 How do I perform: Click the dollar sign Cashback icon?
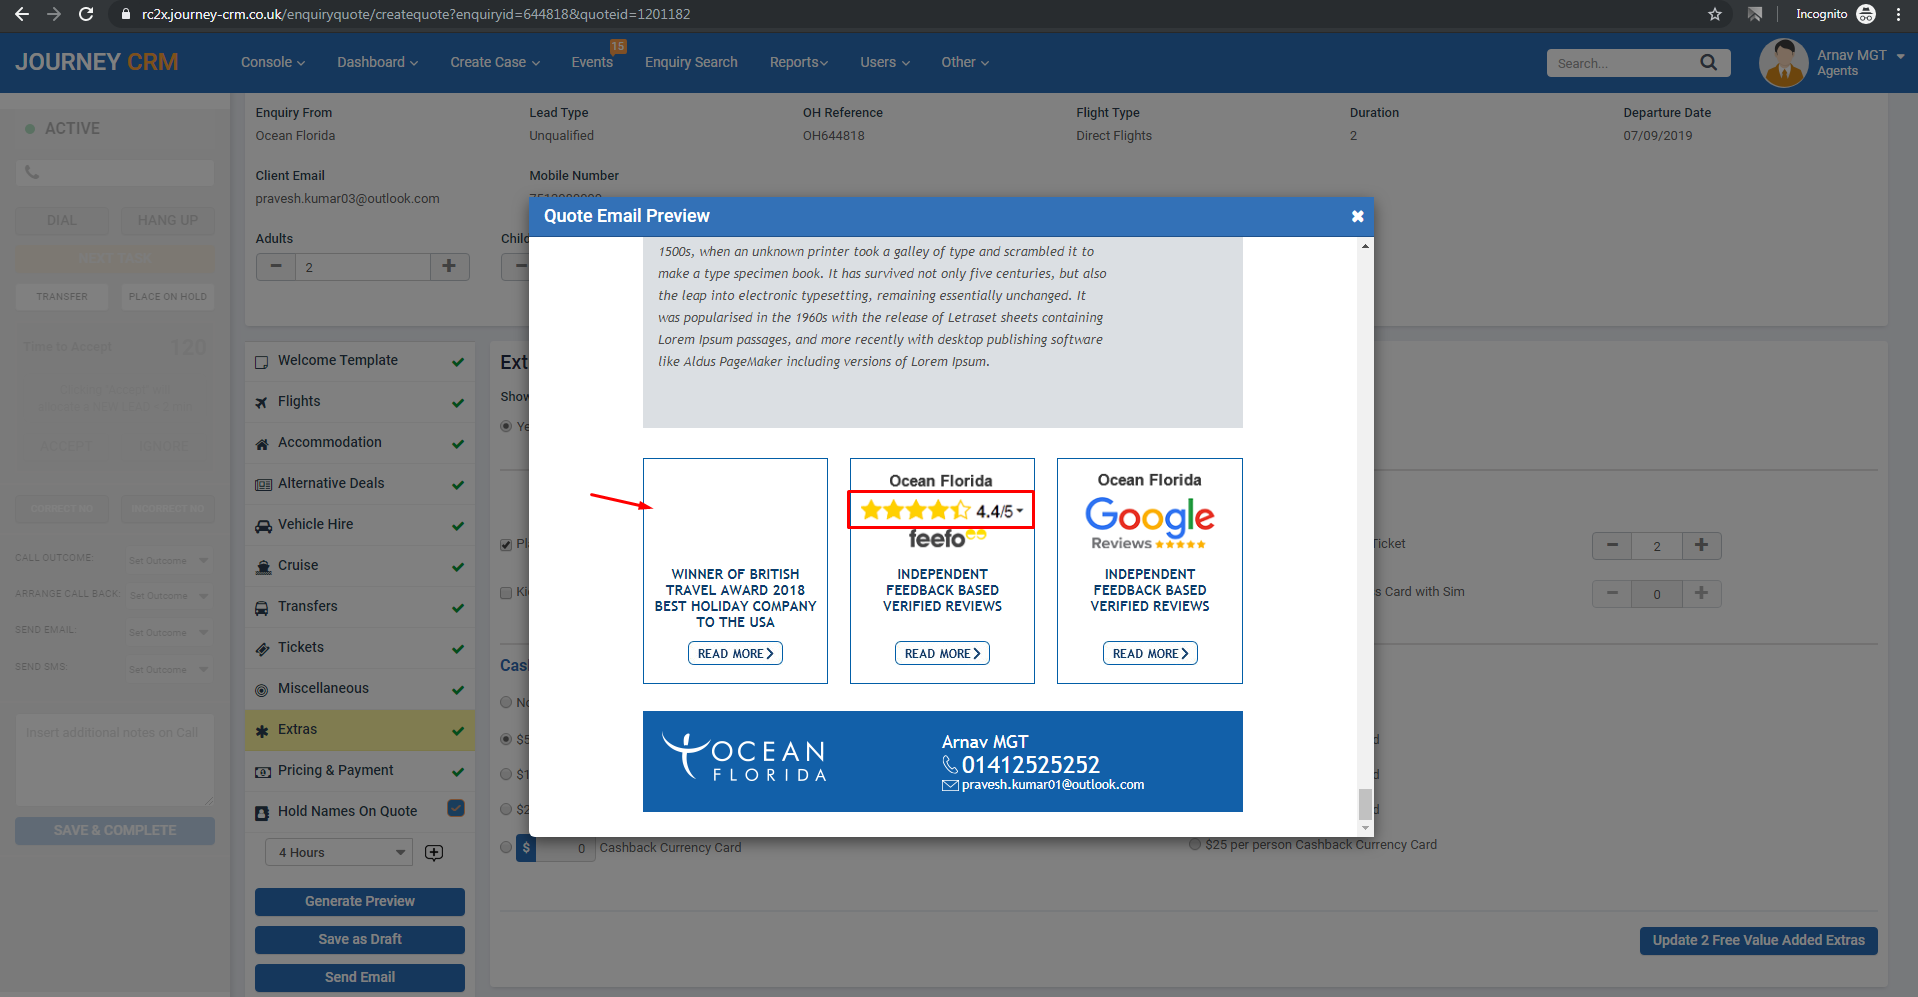click(x=526, y=848)
